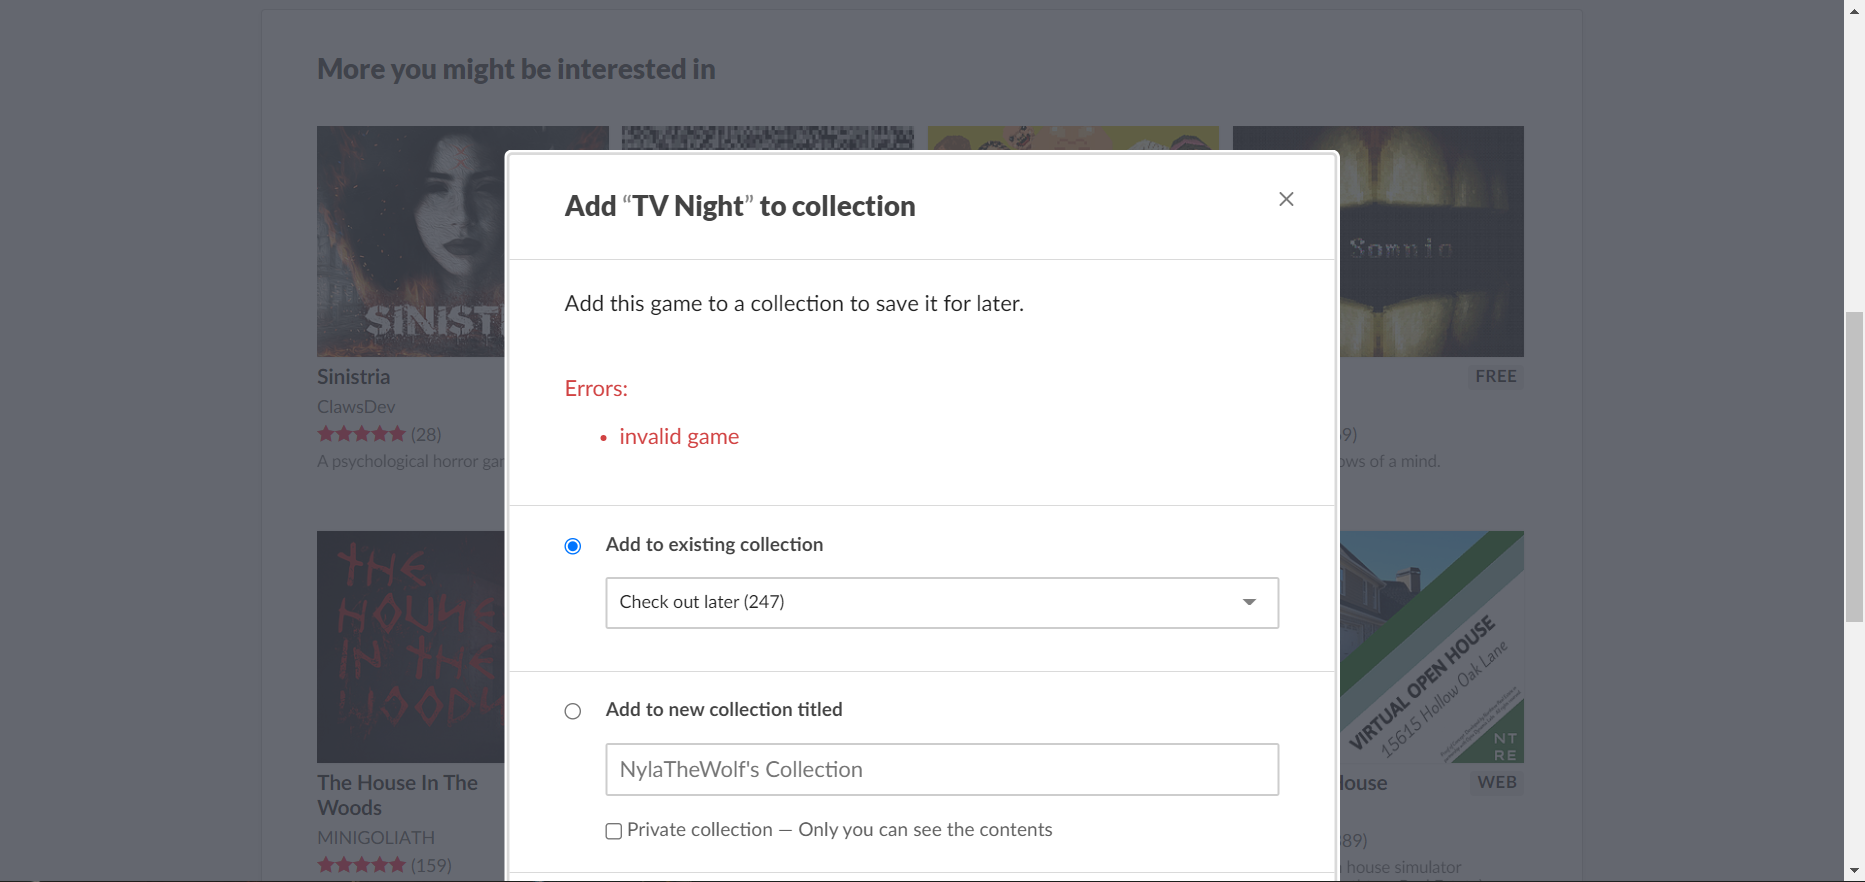Select Add to existing collection radio button
The image size is (1865, 882).
pyautogui.click(x=573, y=546)
